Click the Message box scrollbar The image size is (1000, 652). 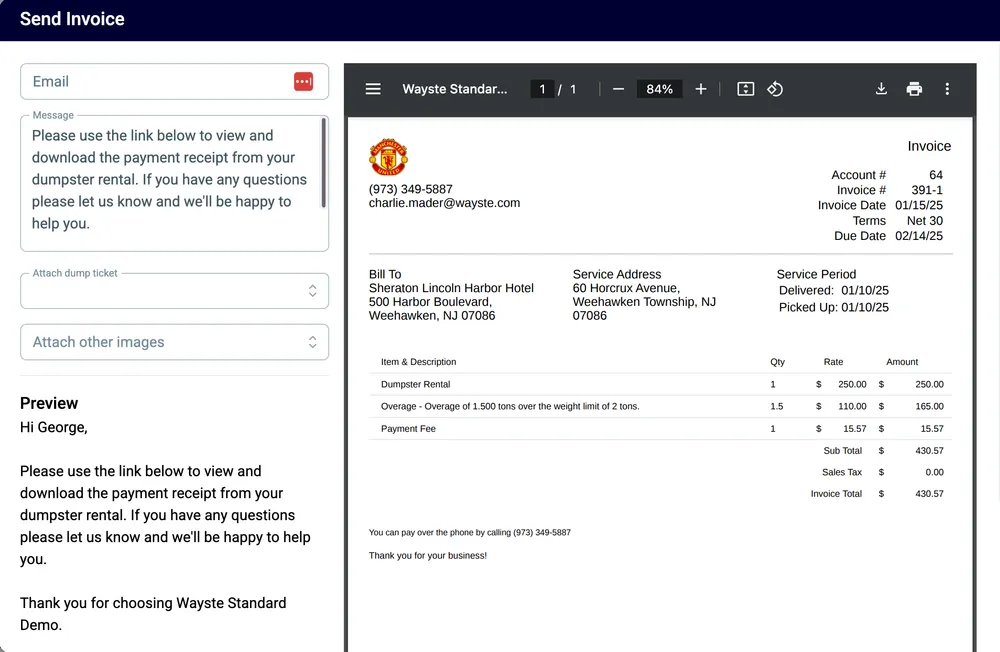point(323,160)
